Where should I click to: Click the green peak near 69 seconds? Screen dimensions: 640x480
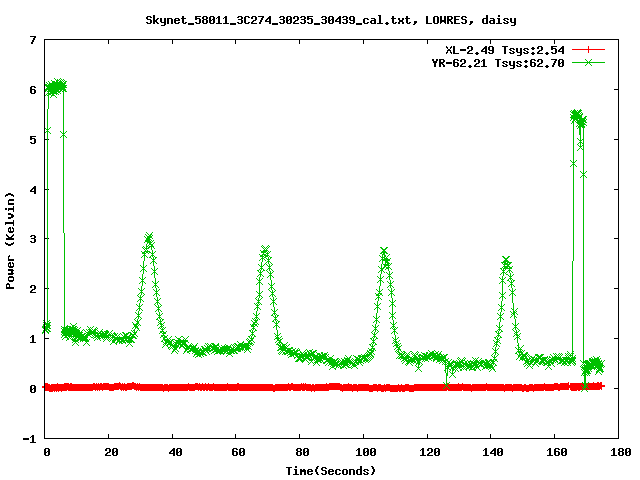[x=265, y=251]
